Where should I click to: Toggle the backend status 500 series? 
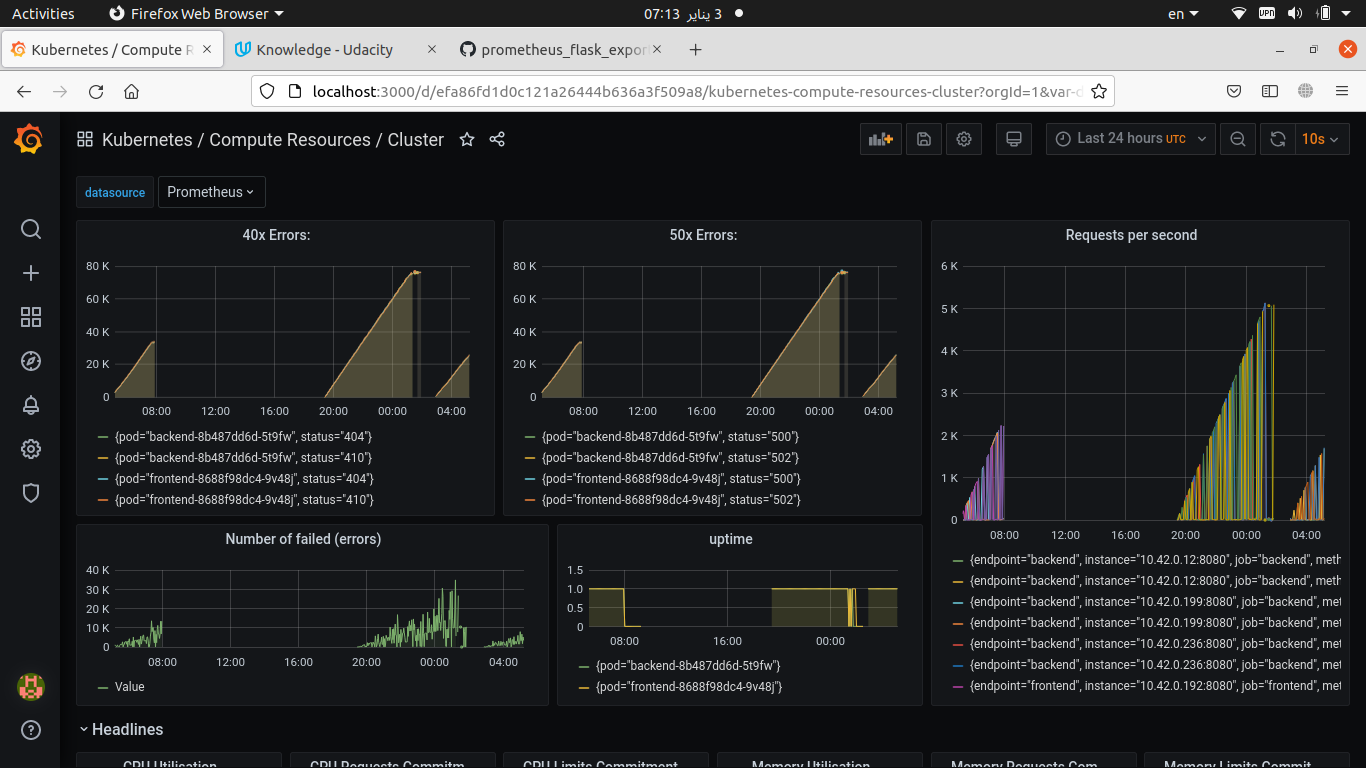(671, 436)
